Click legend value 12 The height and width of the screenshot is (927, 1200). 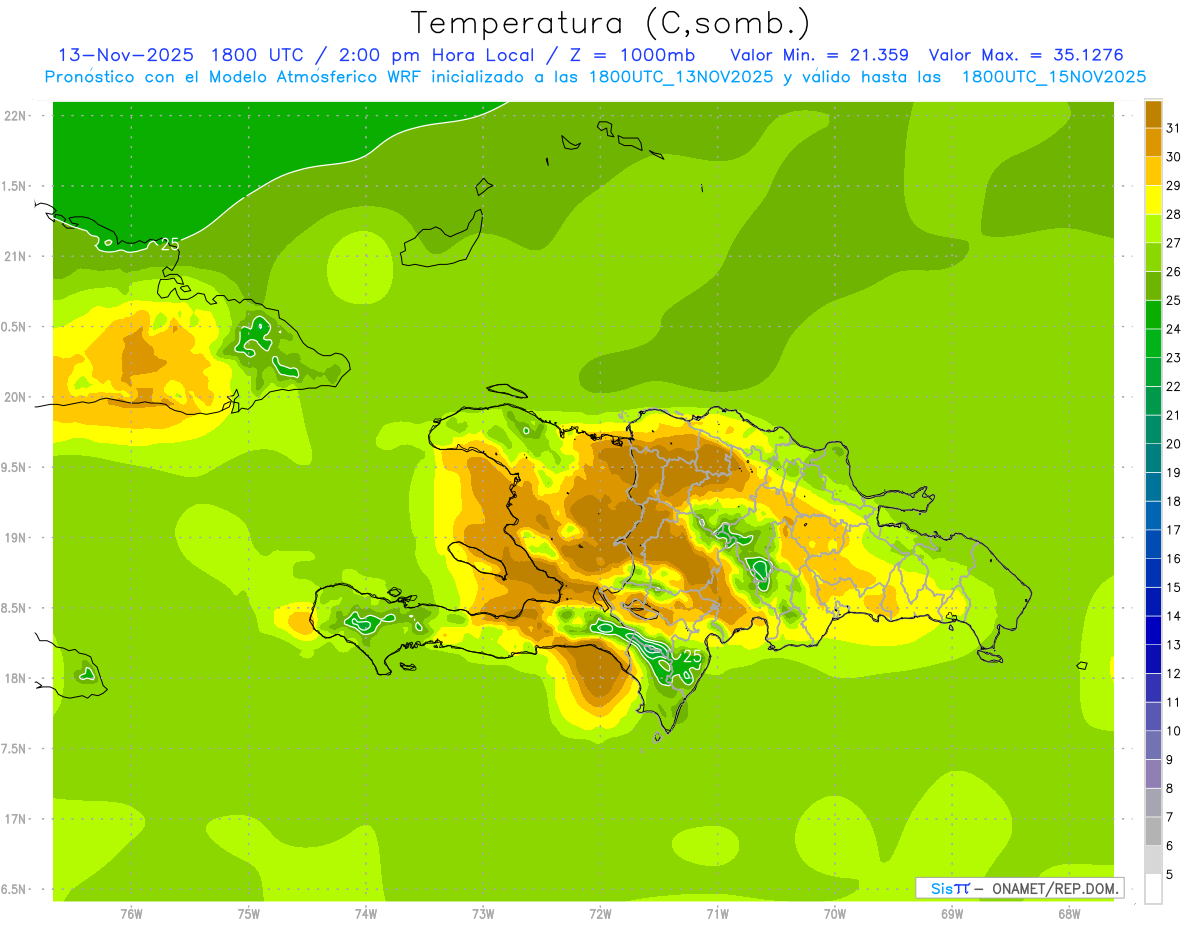[1174, 673]
